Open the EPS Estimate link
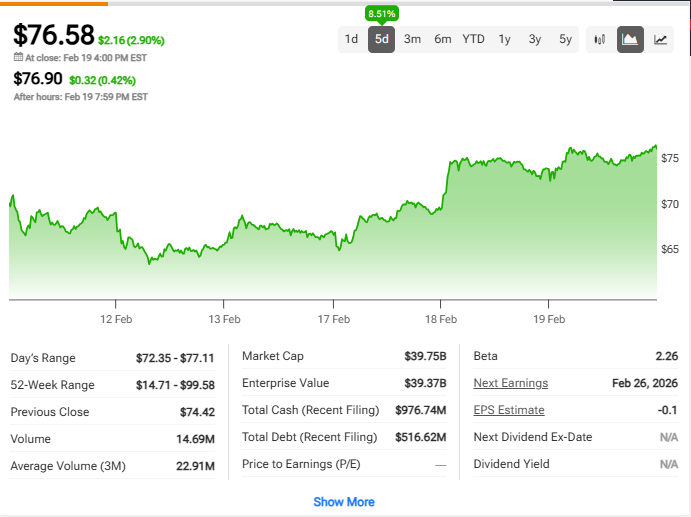This screenshot has height=517, width=691. [x=509, y=410]
